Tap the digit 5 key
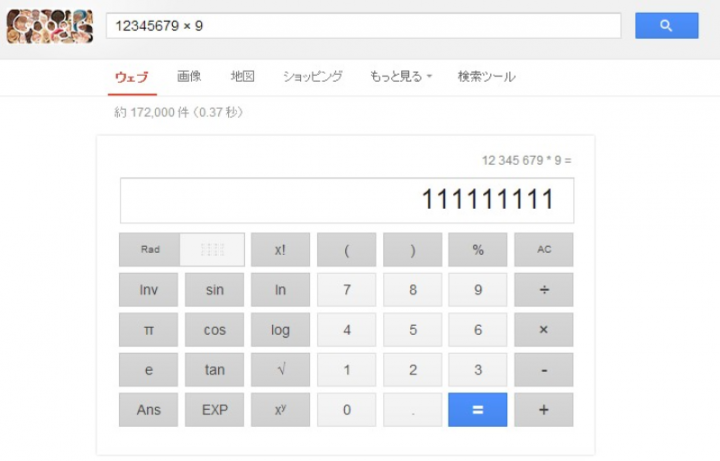The image size is (720, 461). click(x=413, y=330)
